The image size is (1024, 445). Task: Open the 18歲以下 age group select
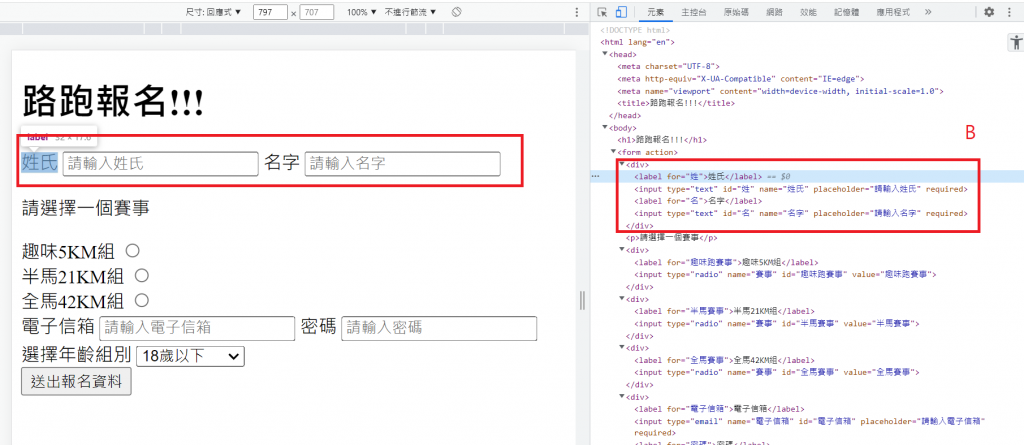[190, 356]
